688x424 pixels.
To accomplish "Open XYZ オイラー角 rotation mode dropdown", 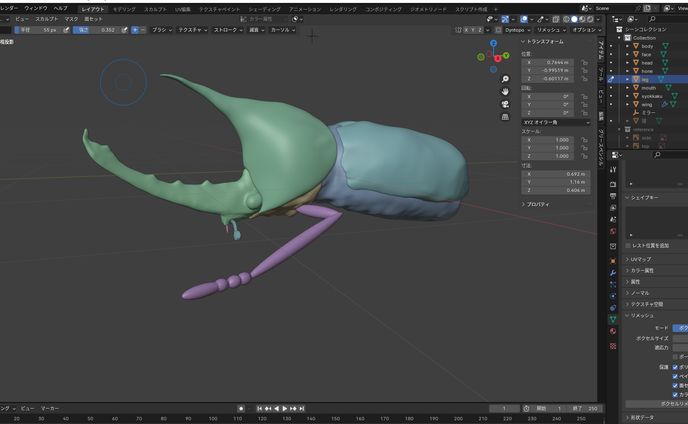I will (x=556, y=122).
